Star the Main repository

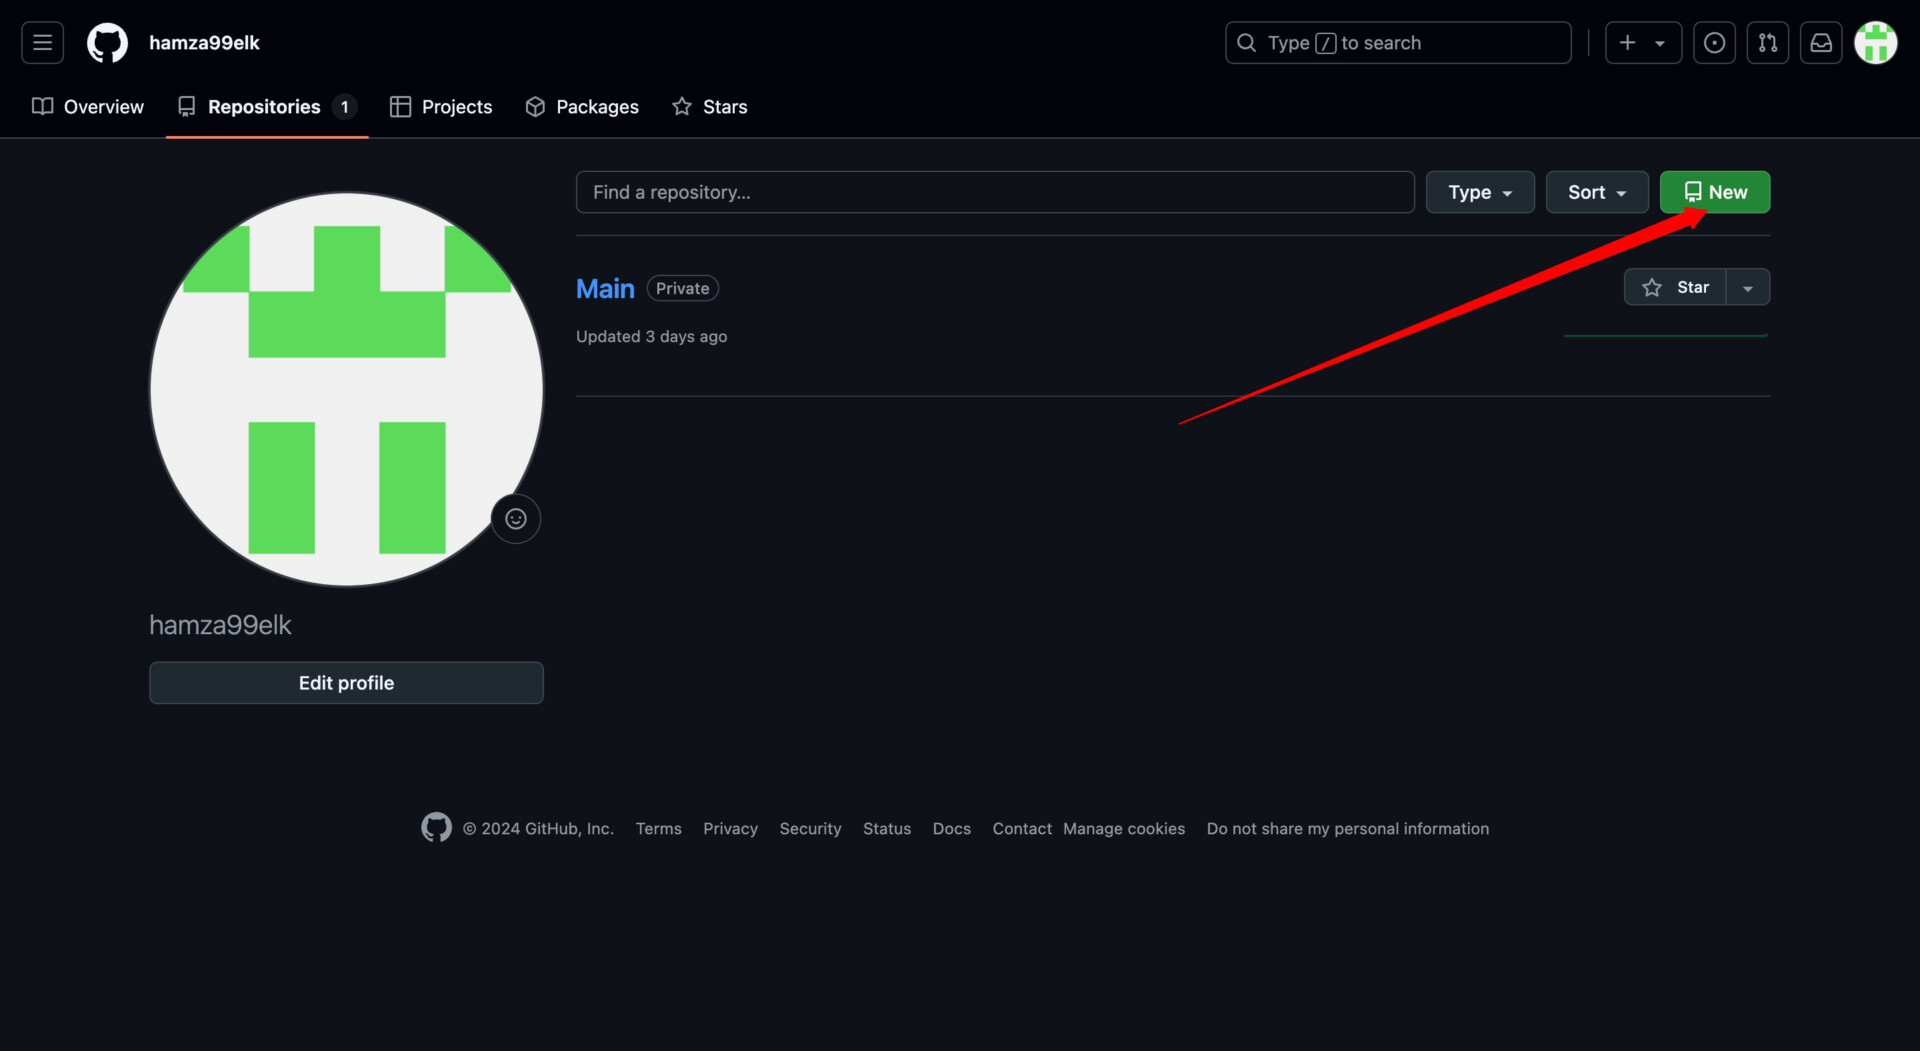pyautogui.click(x=1675, y=287)
